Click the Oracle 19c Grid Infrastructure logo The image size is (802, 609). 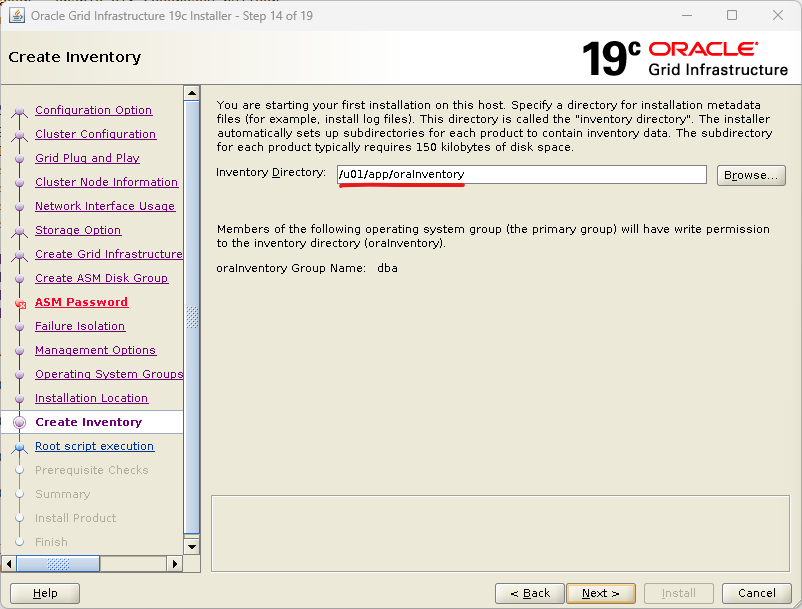685,58
